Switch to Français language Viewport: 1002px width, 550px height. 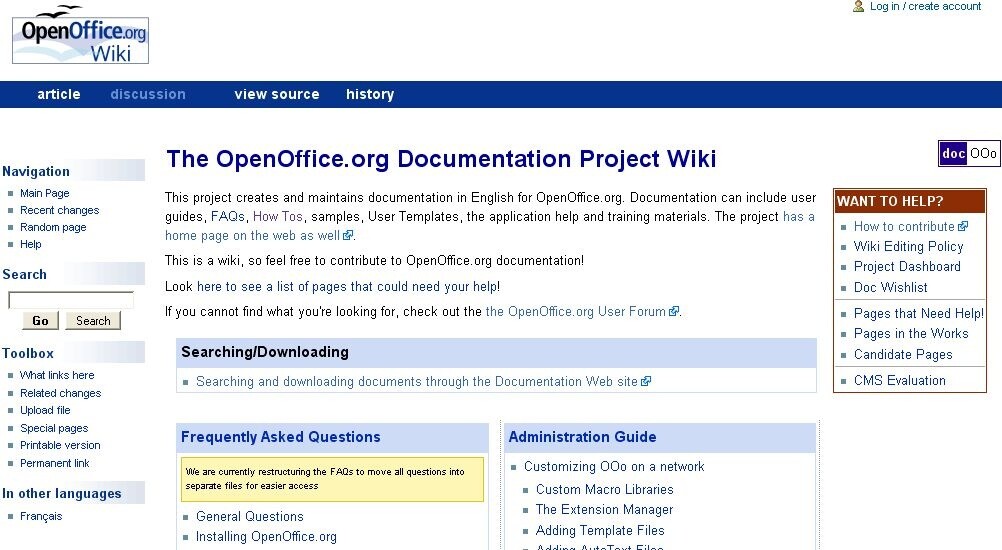(x=41, y=516)
